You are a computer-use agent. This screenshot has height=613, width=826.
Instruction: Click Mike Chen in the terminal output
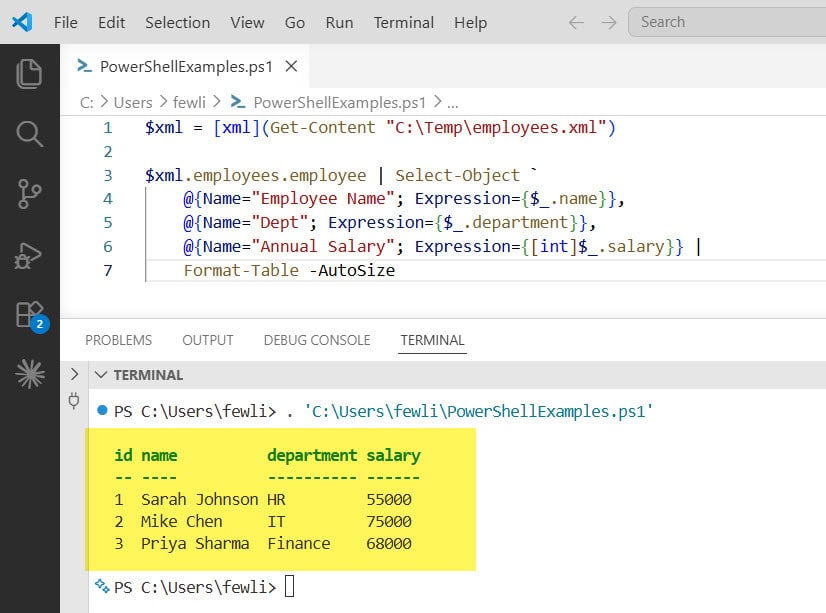(x=182, y=521)
